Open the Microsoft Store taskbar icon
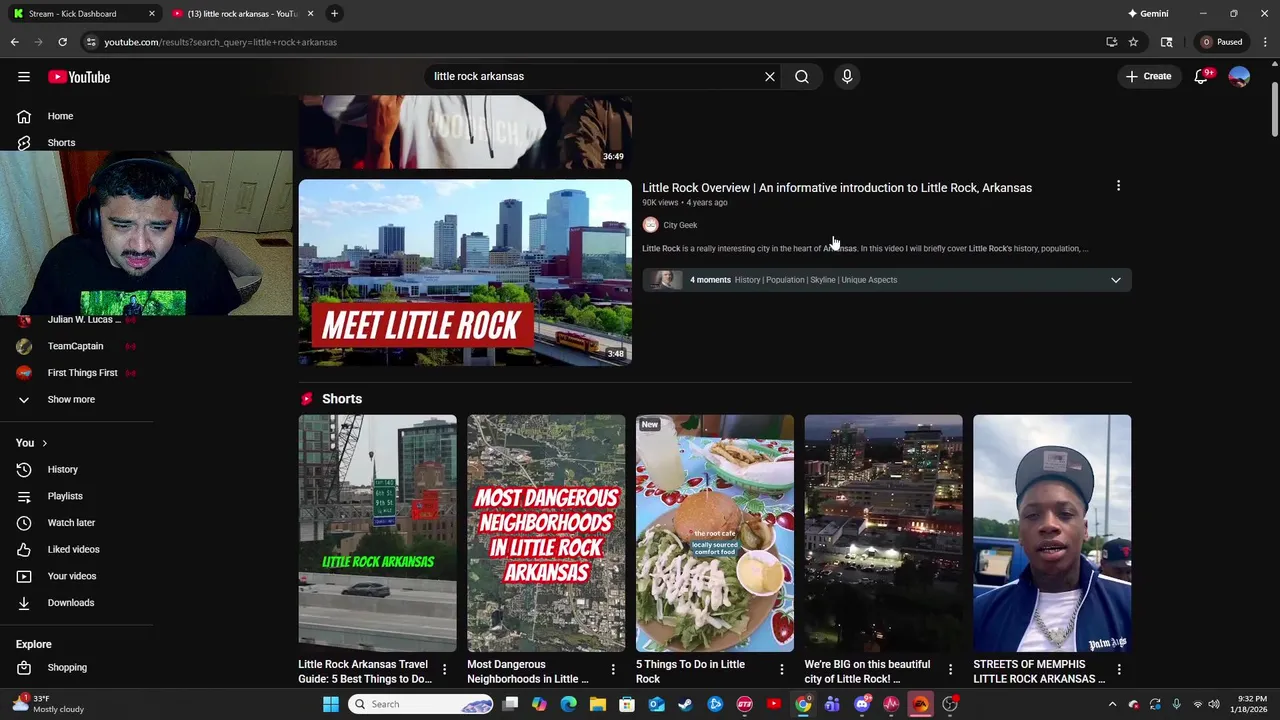The image size is (1280, 720). point(627,704)
